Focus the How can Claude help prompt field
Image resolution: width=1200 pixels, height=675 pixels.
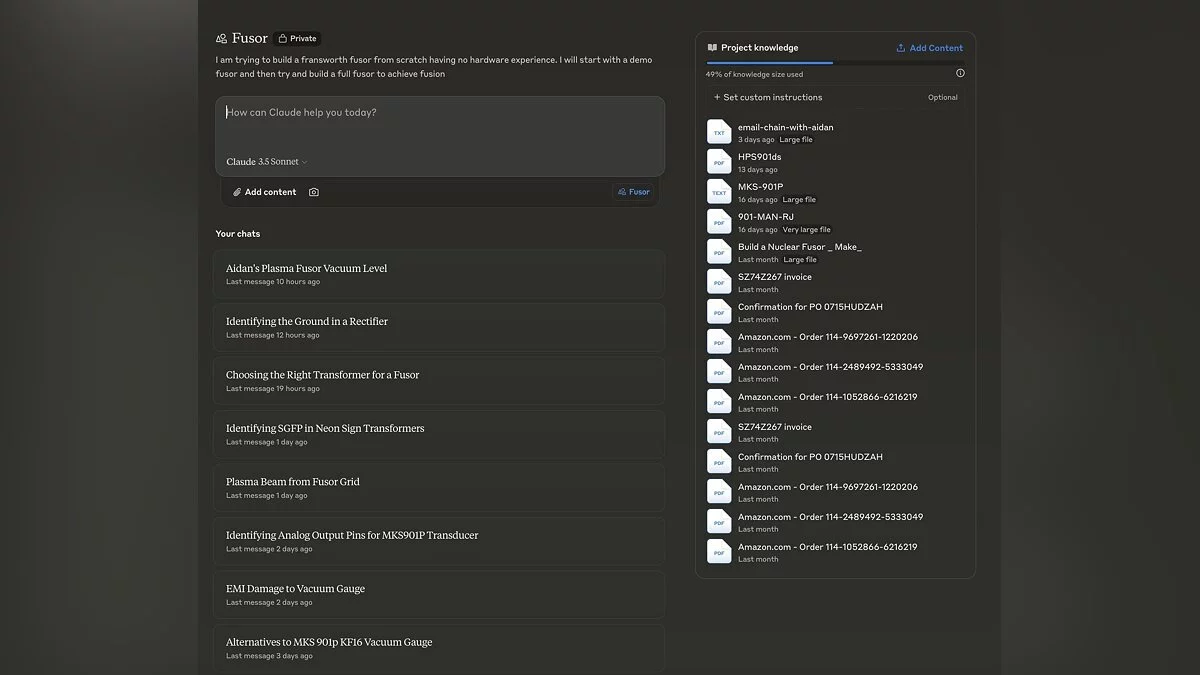(438, 124)
